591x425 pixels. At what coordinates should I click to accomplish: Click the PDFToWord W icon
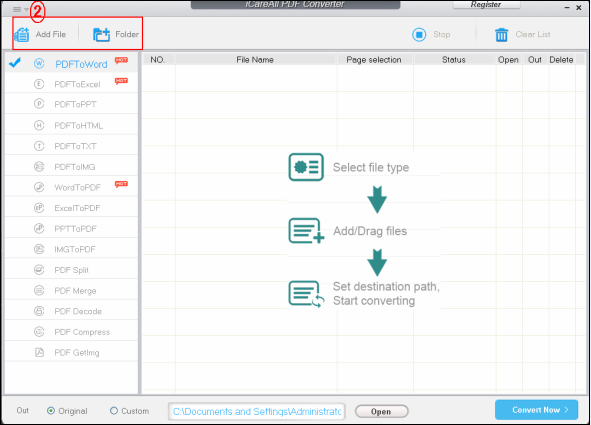click(x=39, y=64)
